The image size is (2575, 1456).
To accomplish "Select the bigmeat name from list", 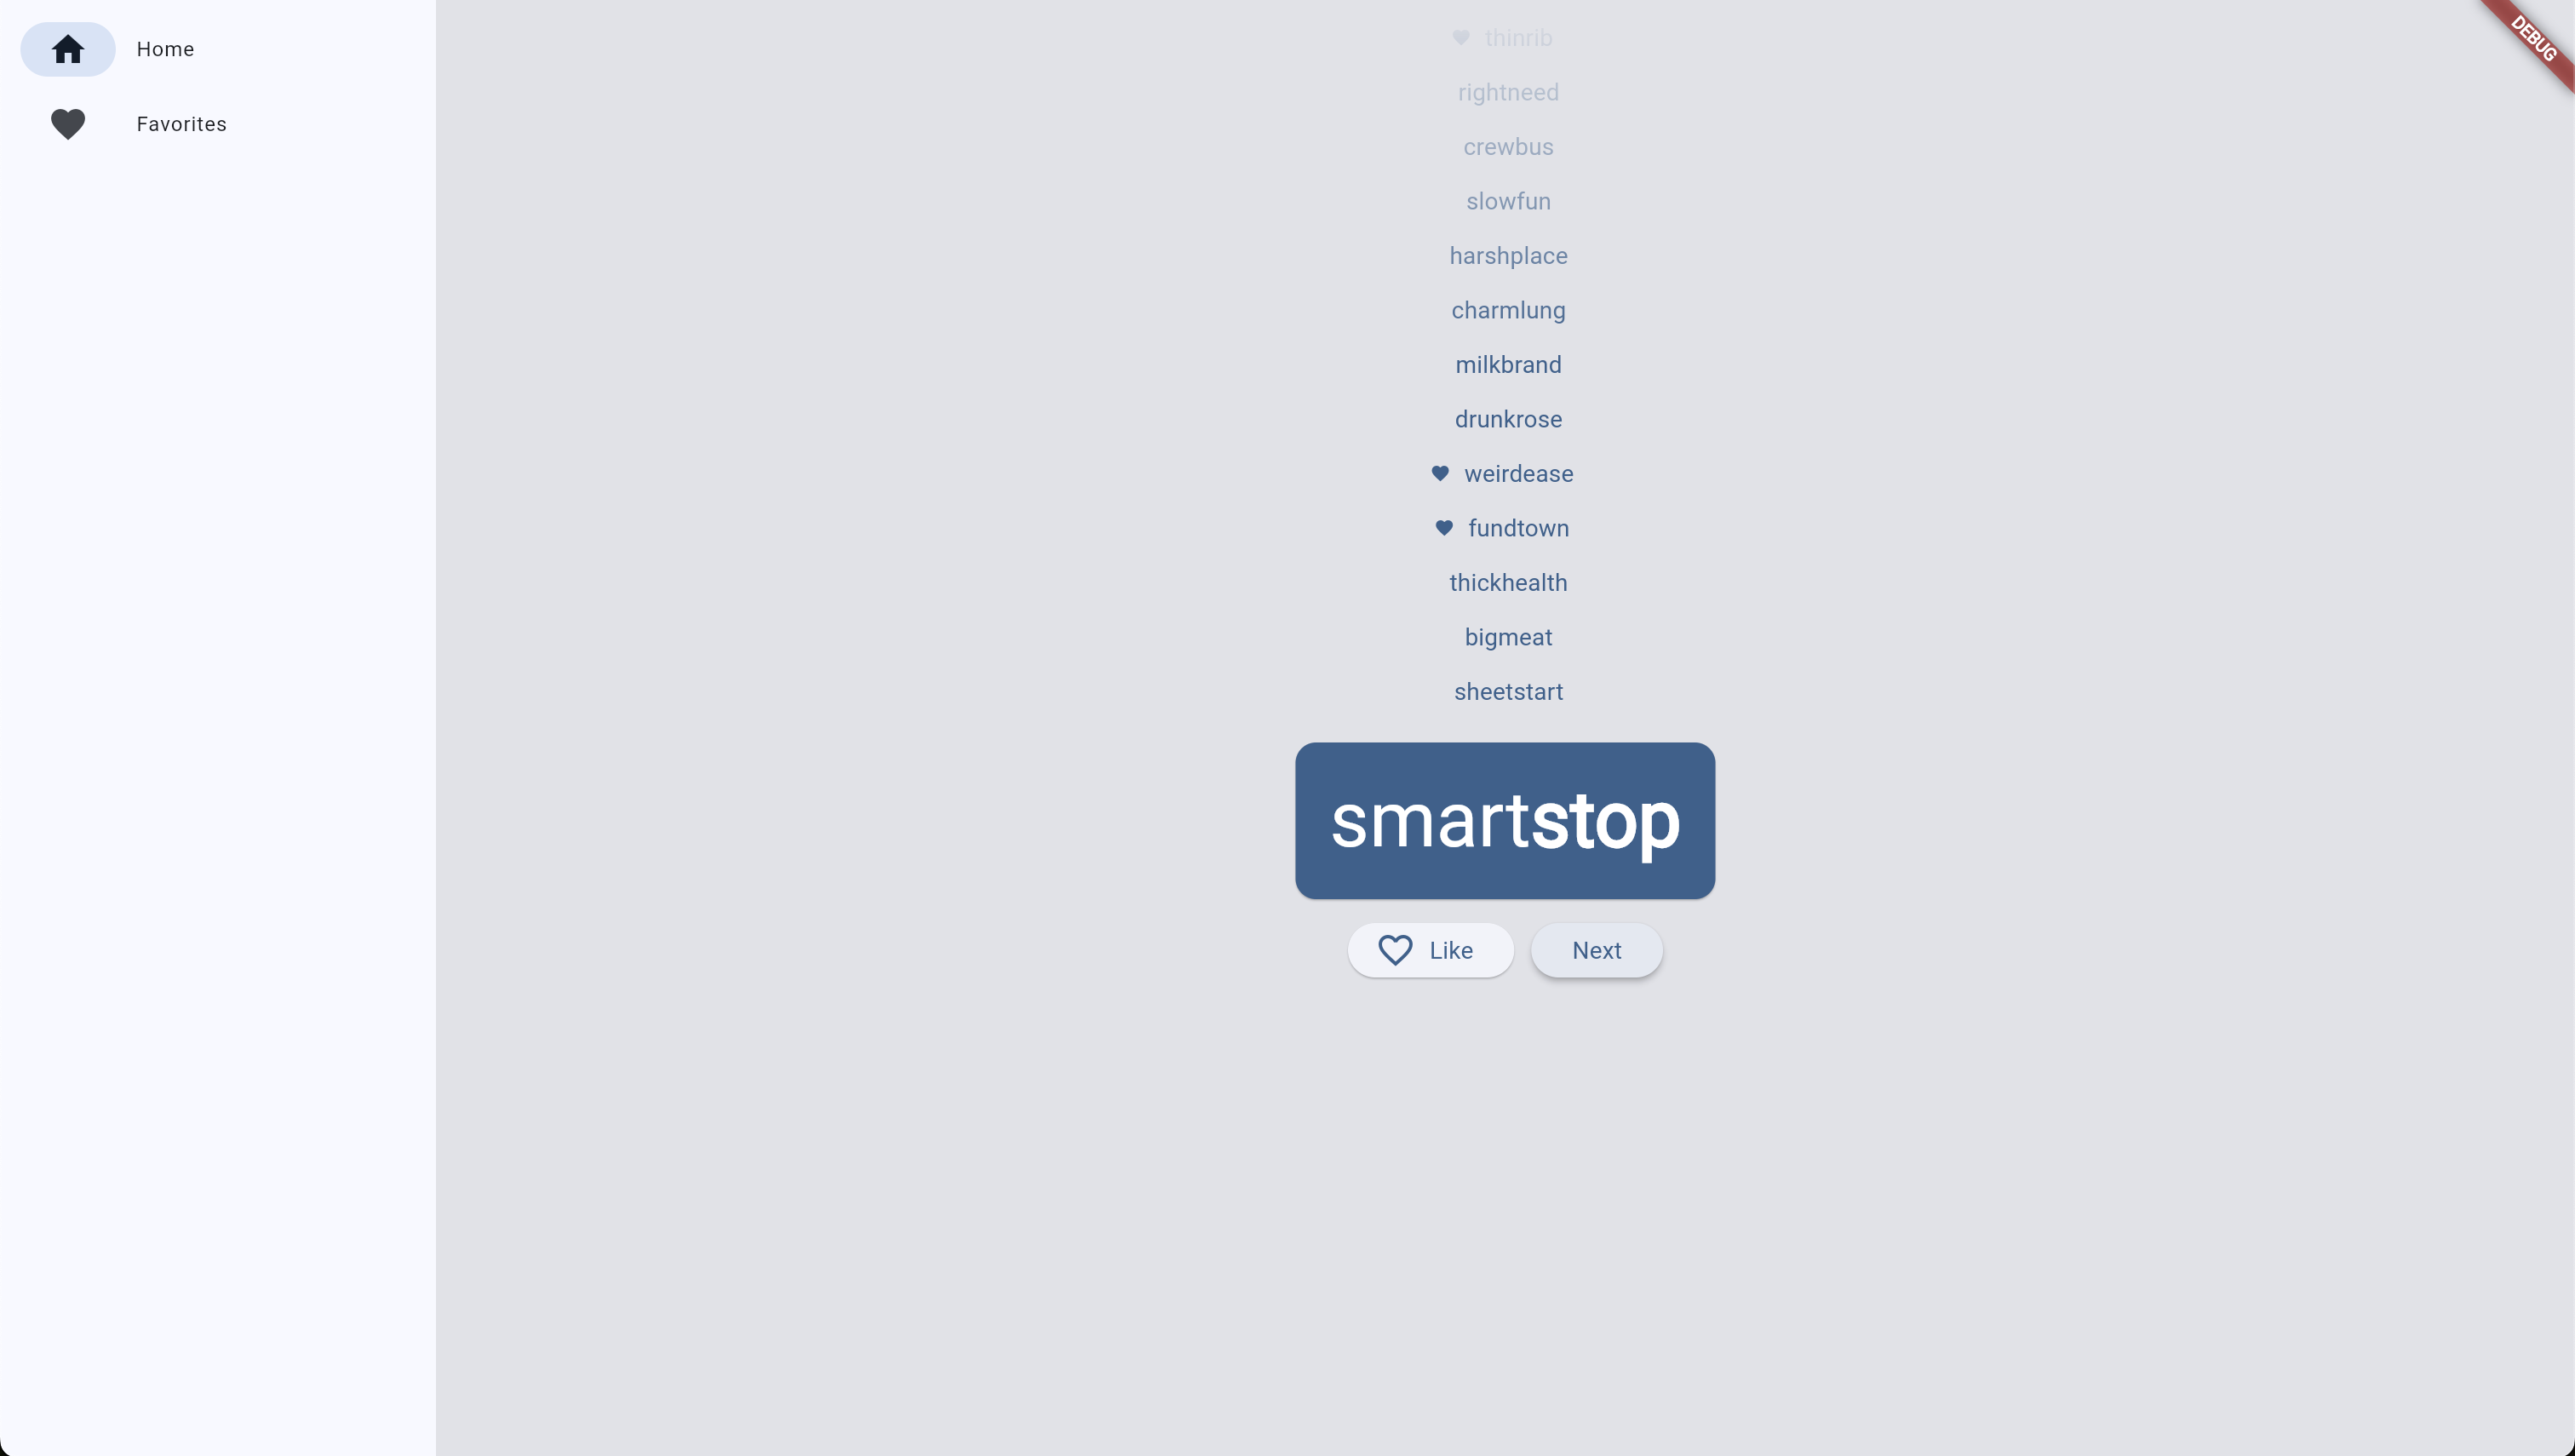I will 1509,637.
